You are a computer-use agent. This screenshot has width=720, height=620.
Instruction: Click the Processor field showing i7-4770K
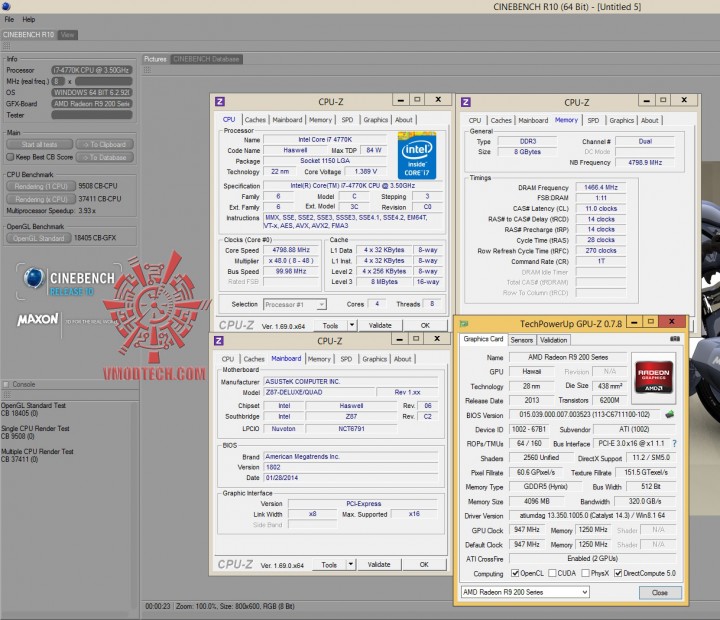(x=92, y=70)
